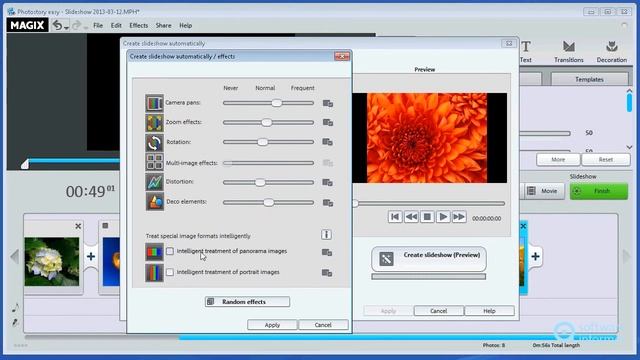Click the MAGIX logo

[x=27, y=25]
